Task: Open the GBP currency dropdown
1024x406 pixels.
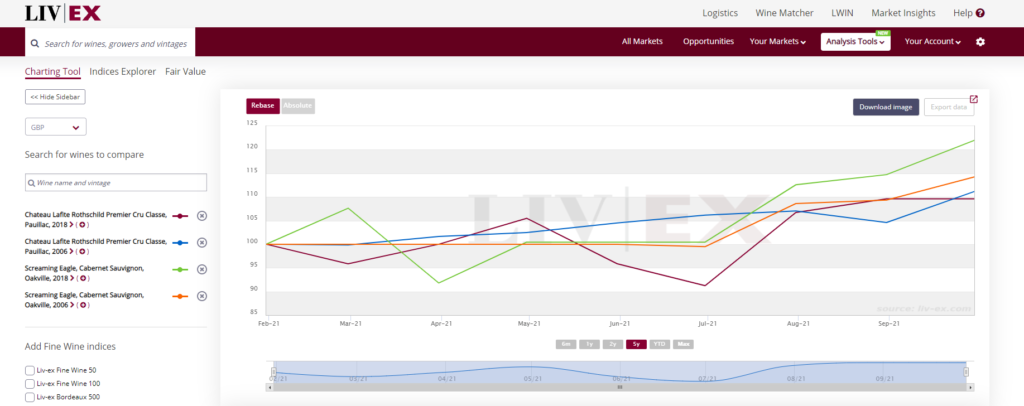Action: pyautogui.click(x=56, y=127)
